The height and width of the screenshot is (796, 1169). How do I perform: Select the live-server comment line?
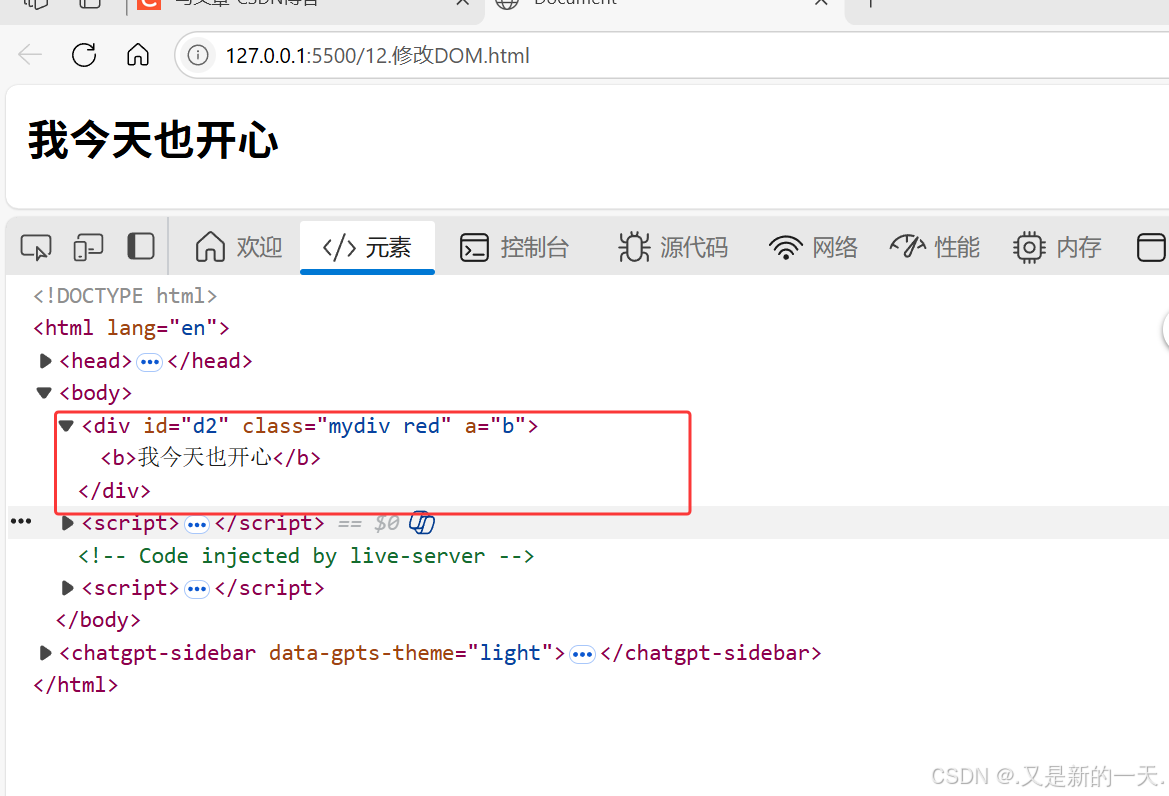pyautogui.click(x=306, y=556)
